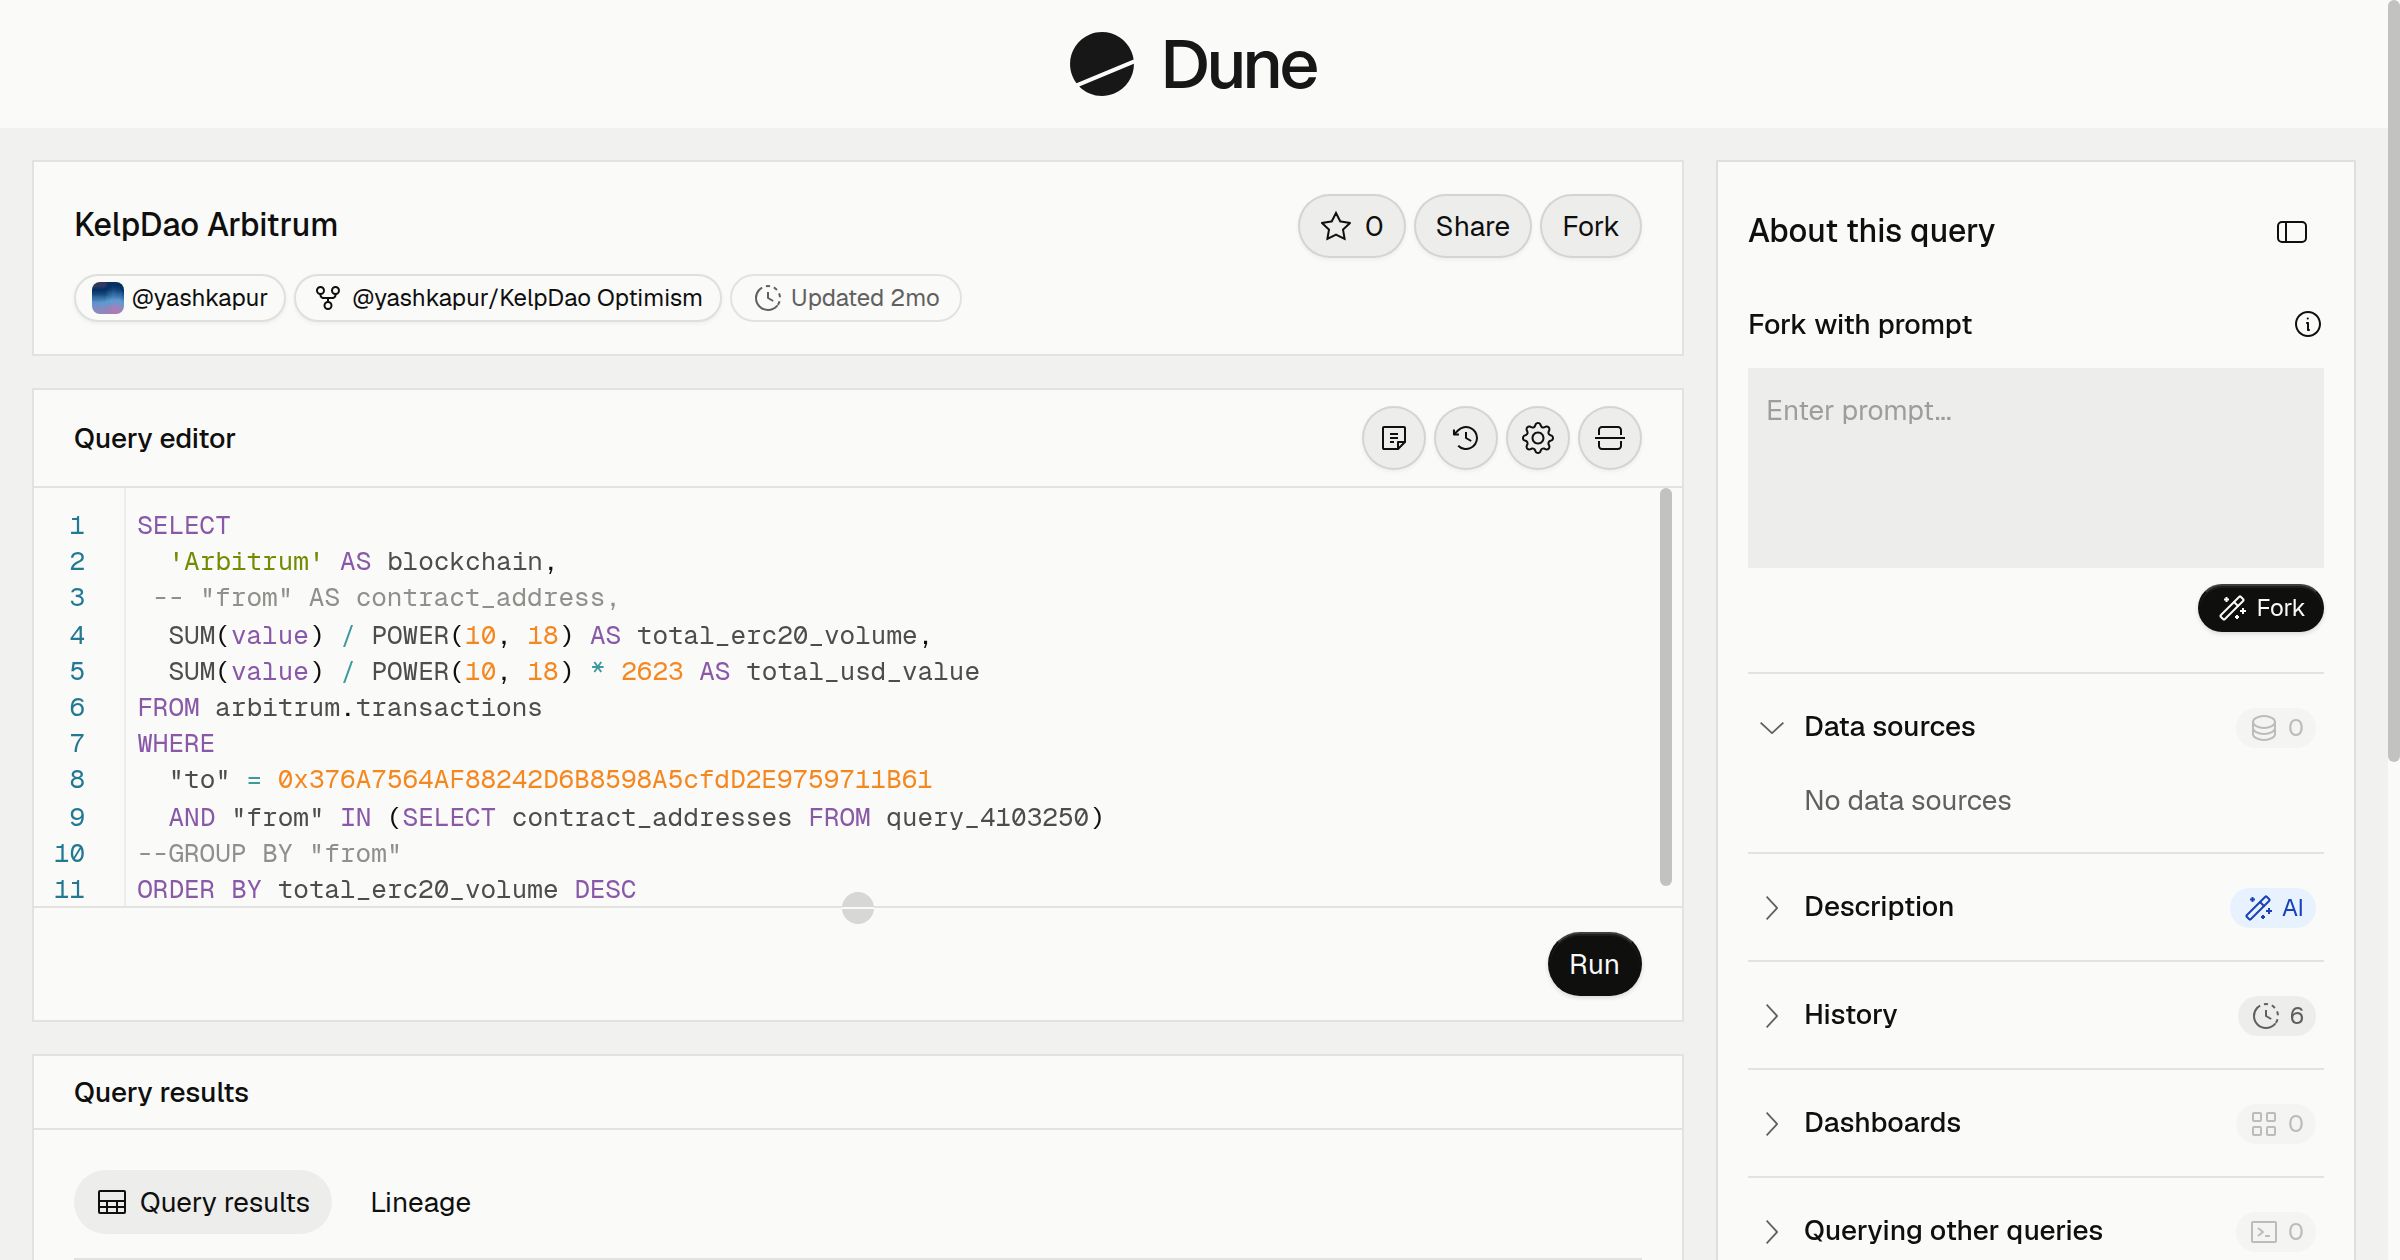This screenshot has width=2400, height=1260.
Task: Star the KelpDao Arbitrum query
Action: coord(1351,226)
